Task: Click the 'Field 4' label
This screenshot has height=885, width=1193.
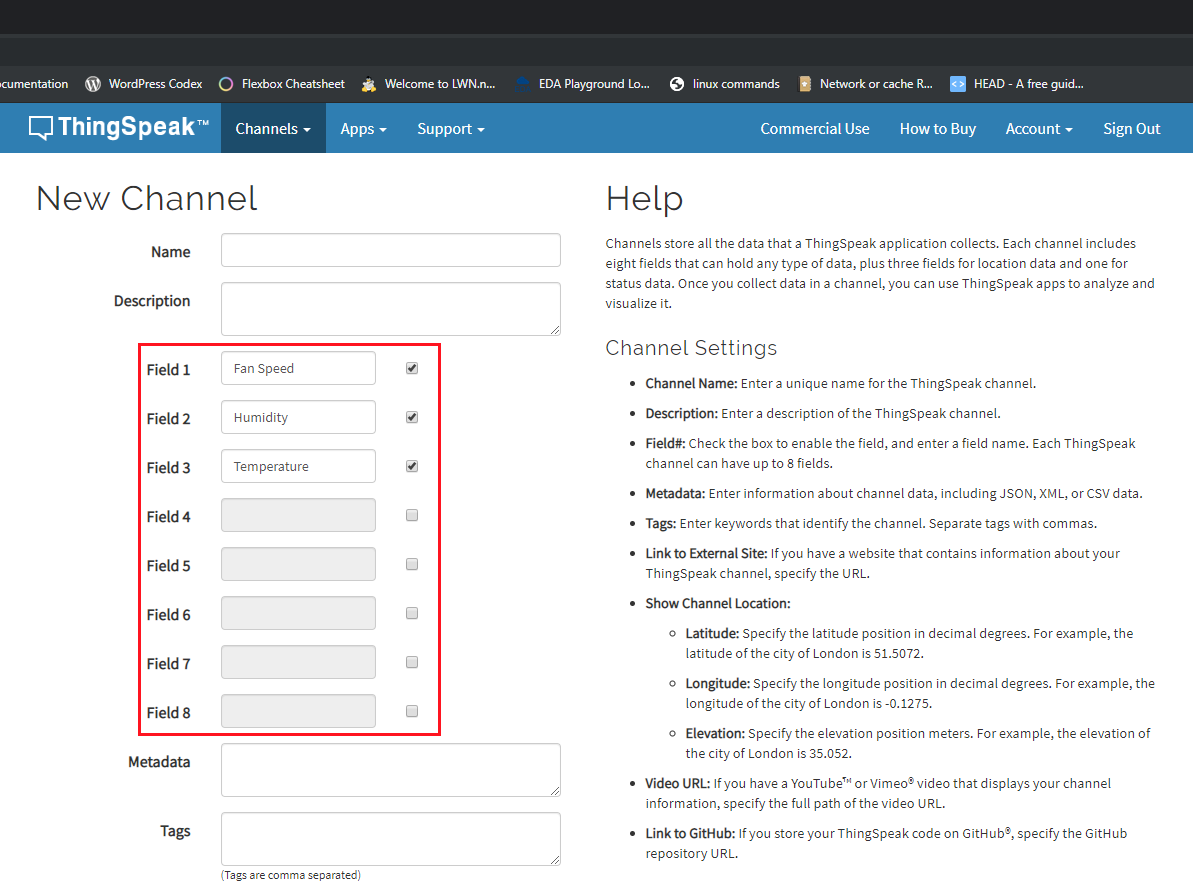Action: click(168, 517)
